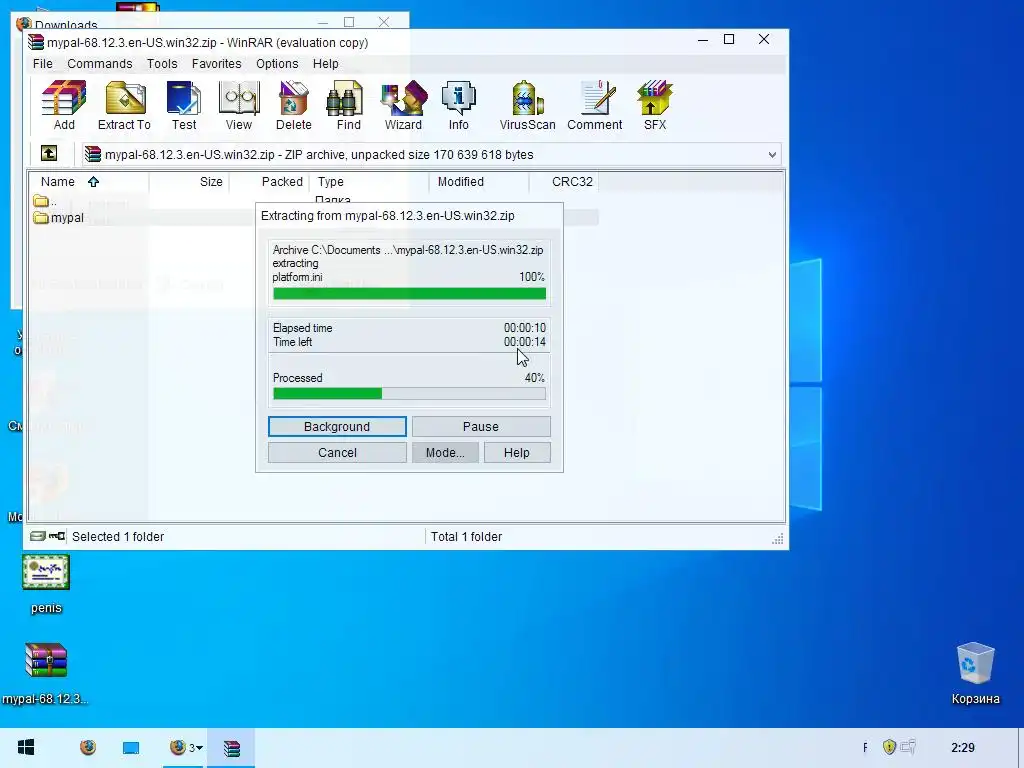Run VirusScan on the archive
The height and width of the screenshot is (768, 1024).
click(x=528, y=104)
